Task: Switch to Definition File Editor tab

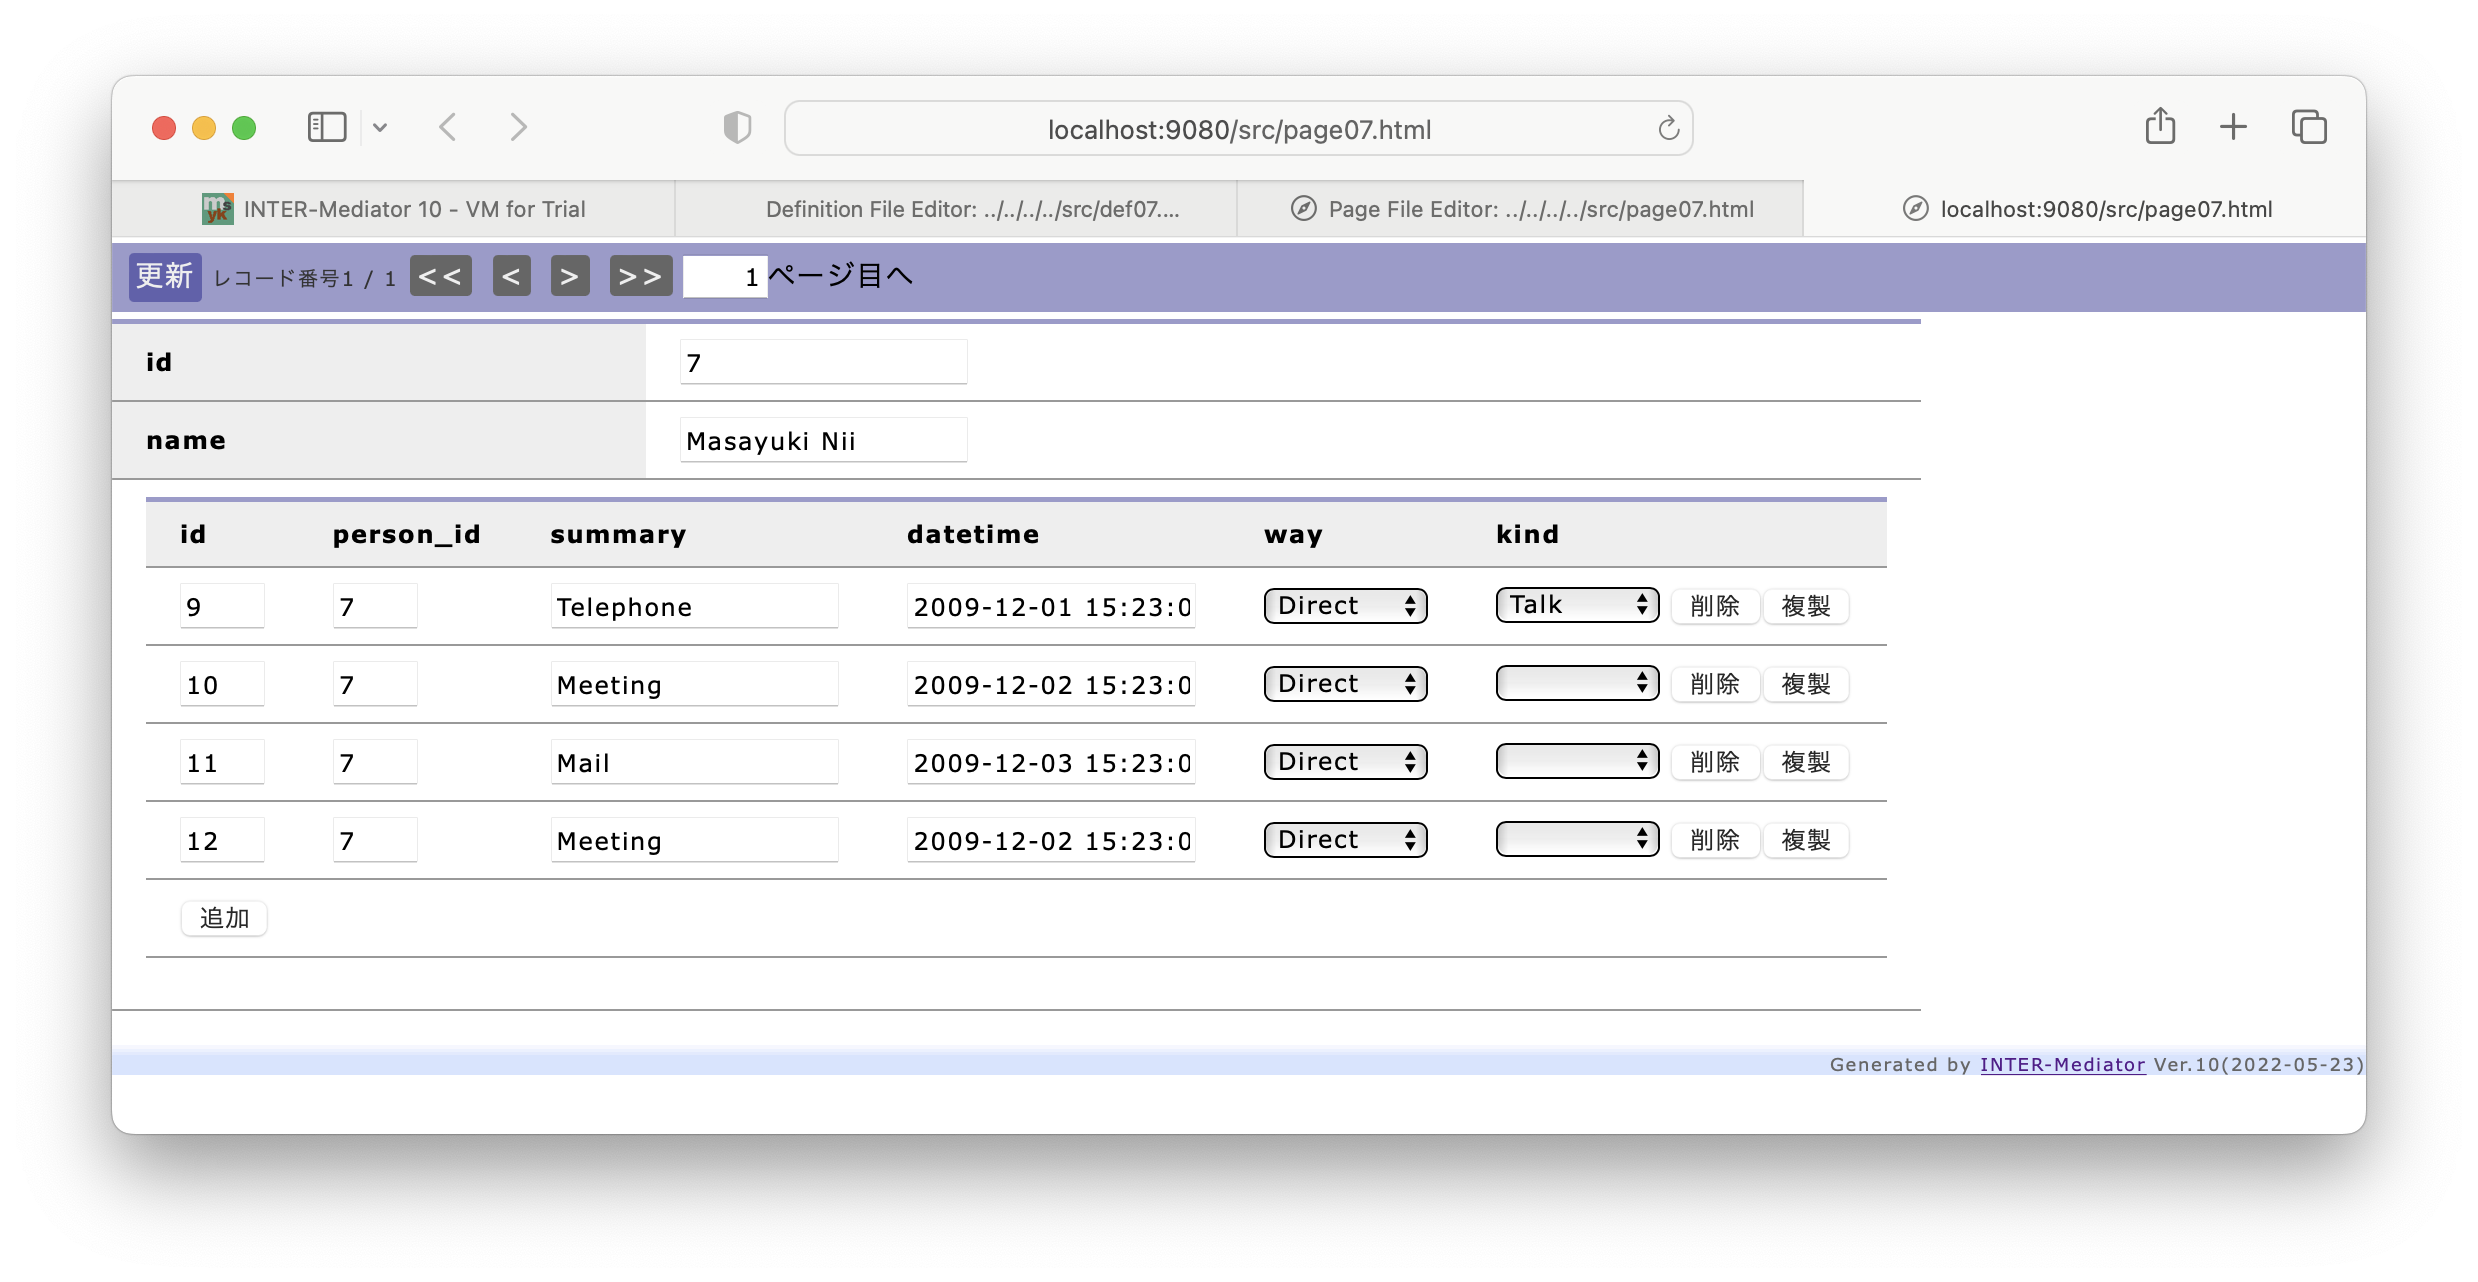Action: [956, 209]
